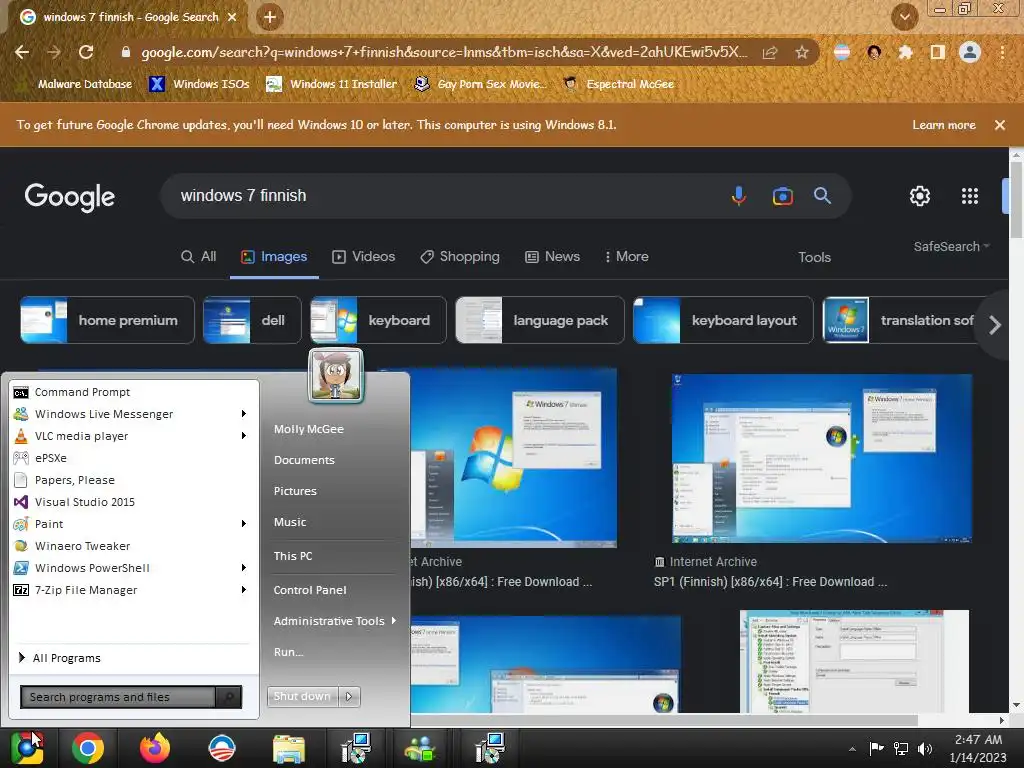Viewport: 1024px width, 768px height.
Task: Expand Windows PowerShell submenu arrow
Action: pyautogui.click(x=244, y=568)
